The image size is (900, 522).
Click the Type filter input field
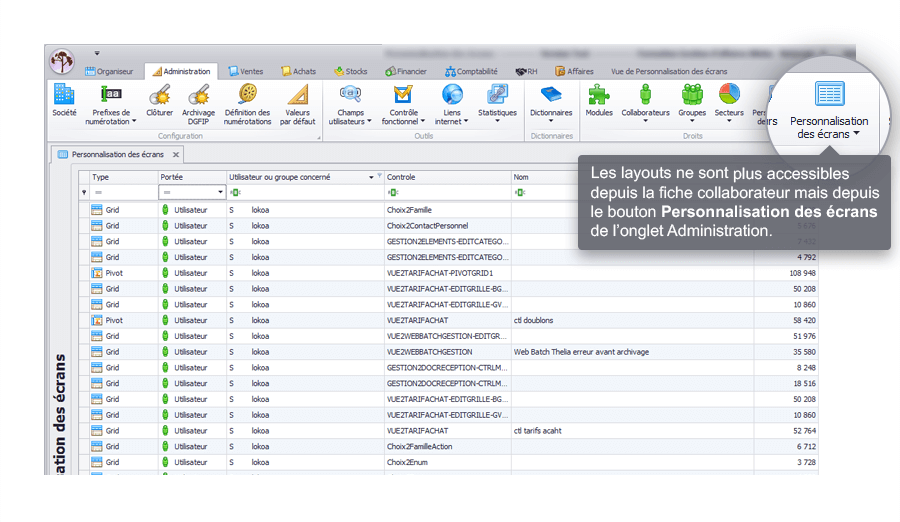(x=122, y=192)
